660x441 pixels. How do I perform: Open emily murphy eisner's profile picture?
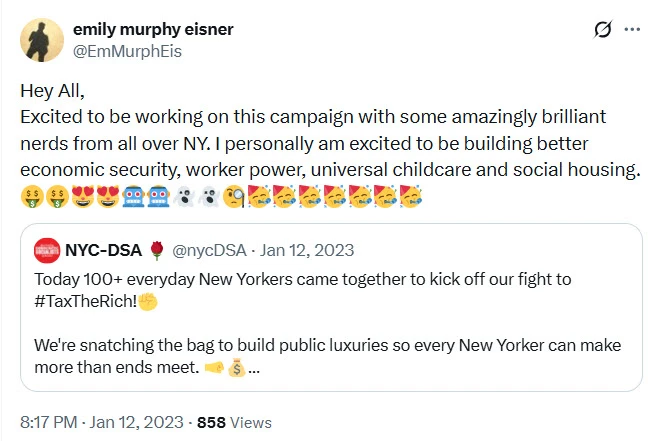42,40
